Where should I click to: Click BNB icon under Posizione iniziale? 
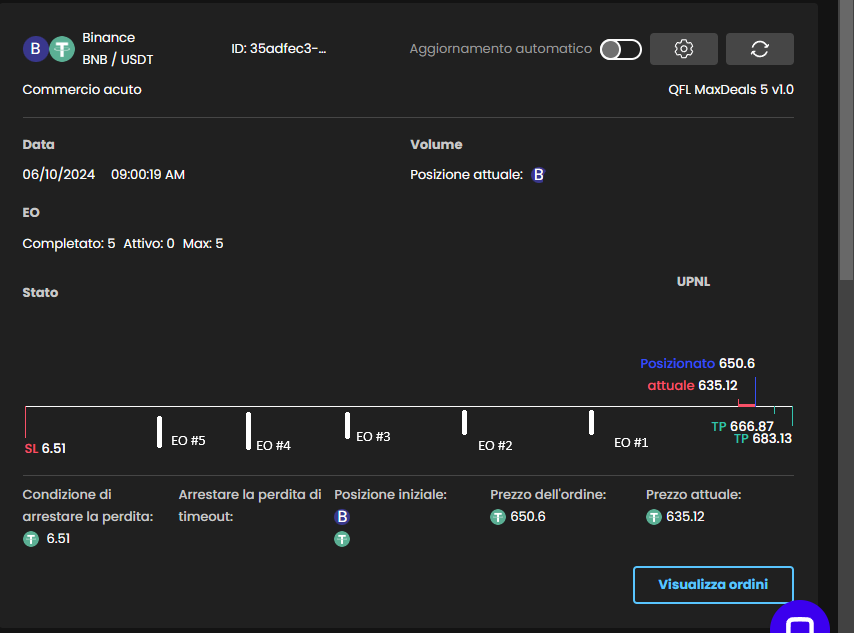click(342, 517)
